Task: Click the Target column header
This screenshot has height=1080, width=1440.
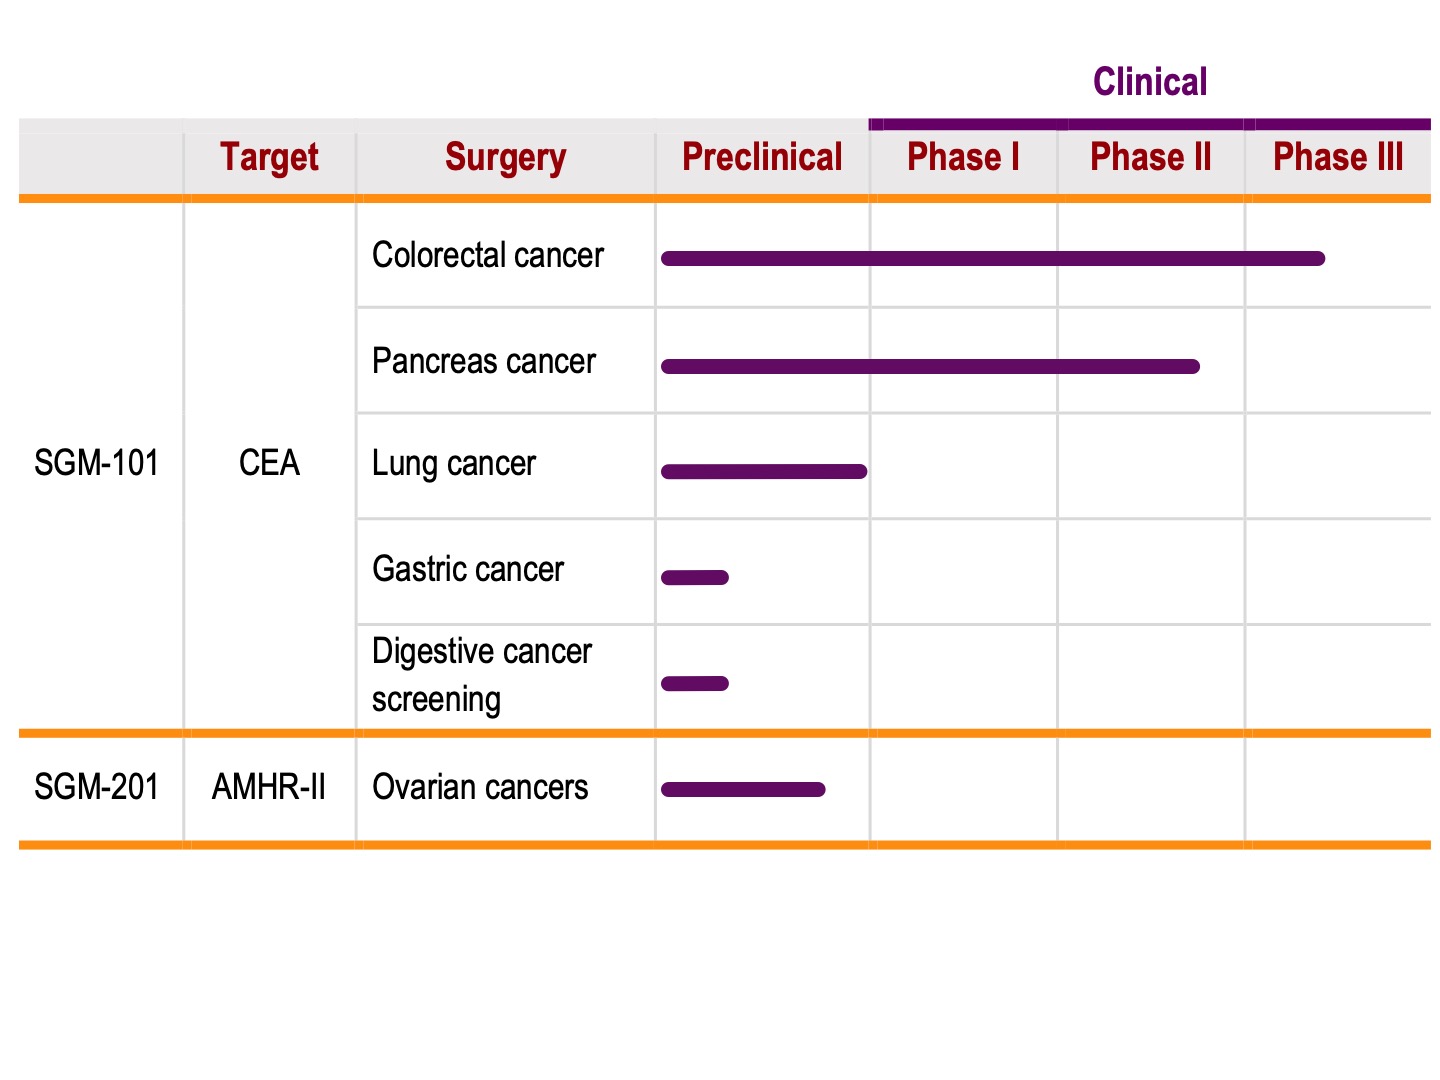Action: point(269,158)
